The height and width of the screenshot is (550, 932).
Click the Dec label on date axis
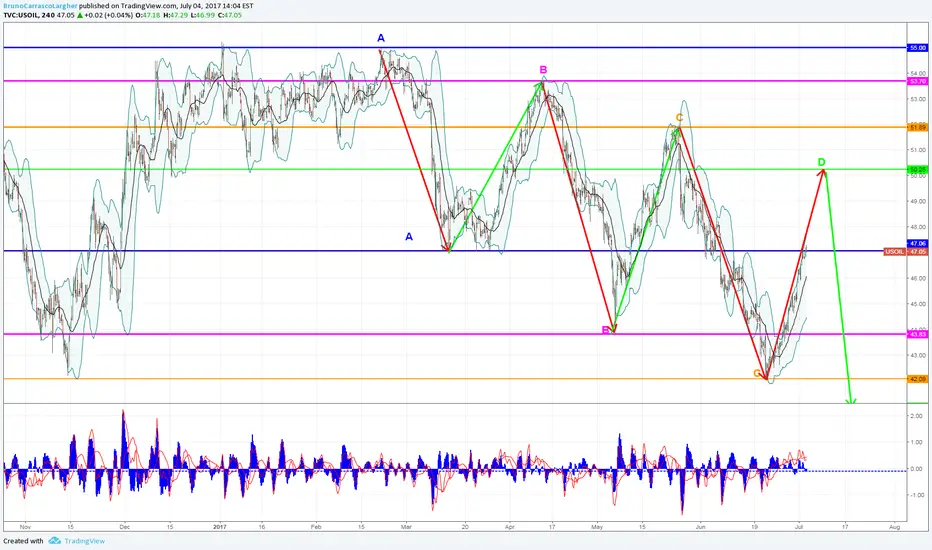[125, 527]
